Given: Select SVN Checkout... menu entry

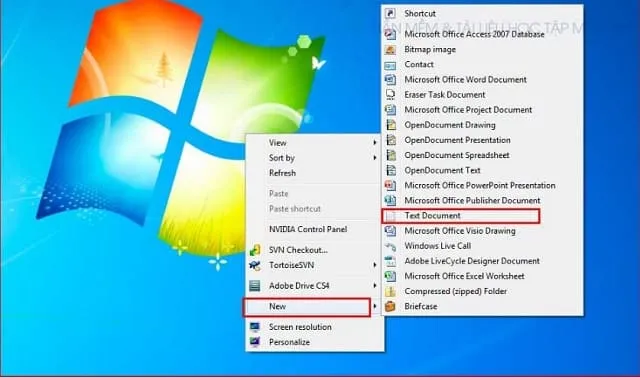Looking at the screenshot, I should (x=313, y=250).
